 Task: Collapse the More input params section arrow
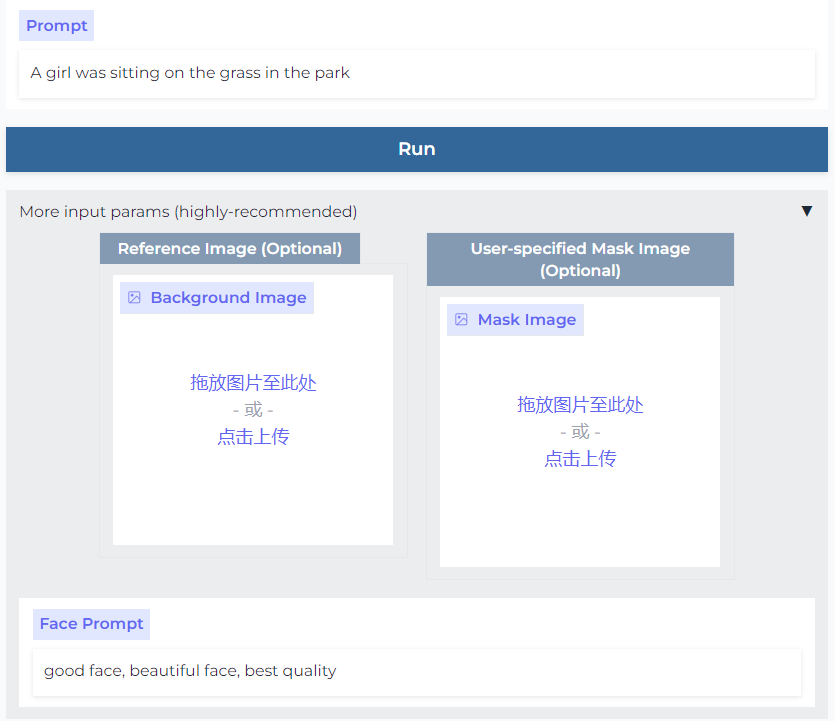click(x=807, y=211)
